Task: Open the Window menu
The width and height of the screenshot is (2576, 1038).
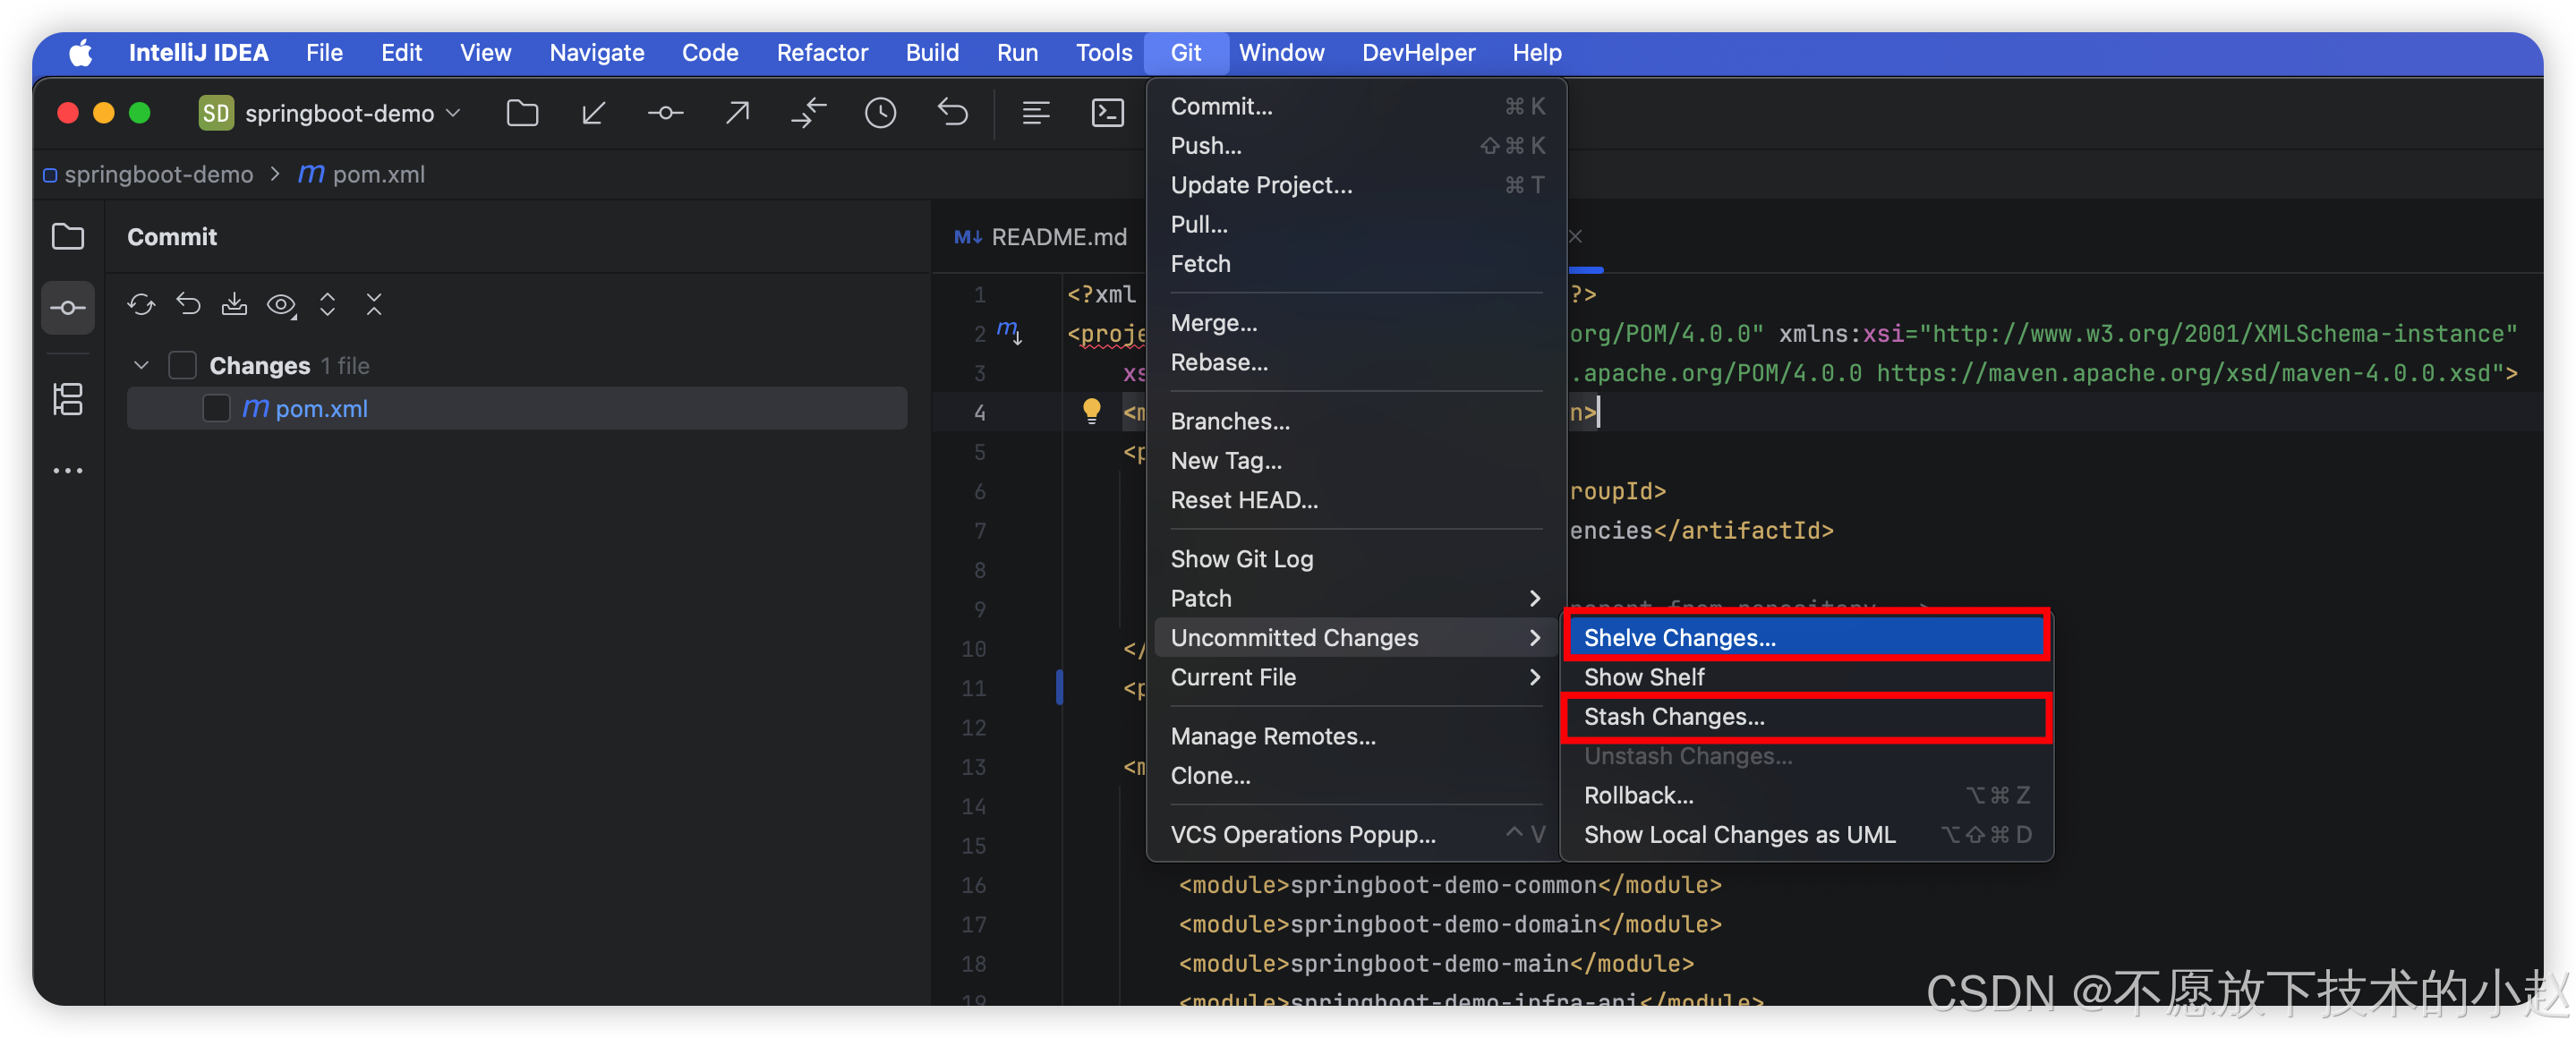Action: (x=1280, y=53)
